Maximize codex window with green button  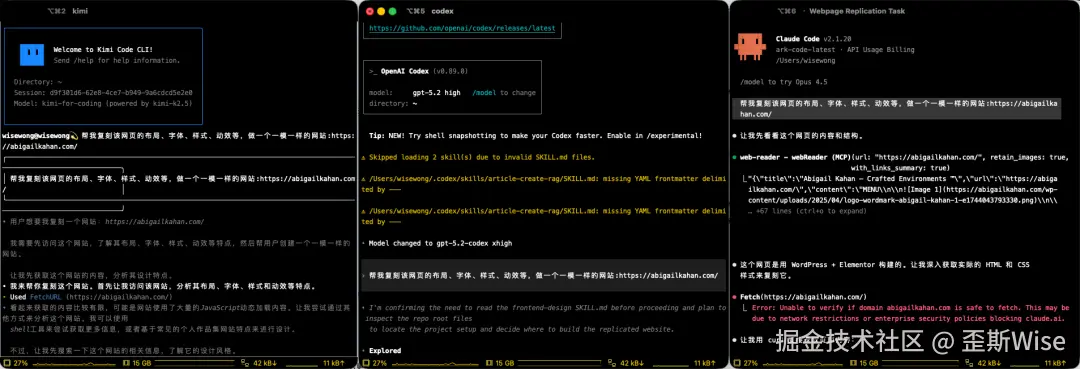click(x=393, y=11)
